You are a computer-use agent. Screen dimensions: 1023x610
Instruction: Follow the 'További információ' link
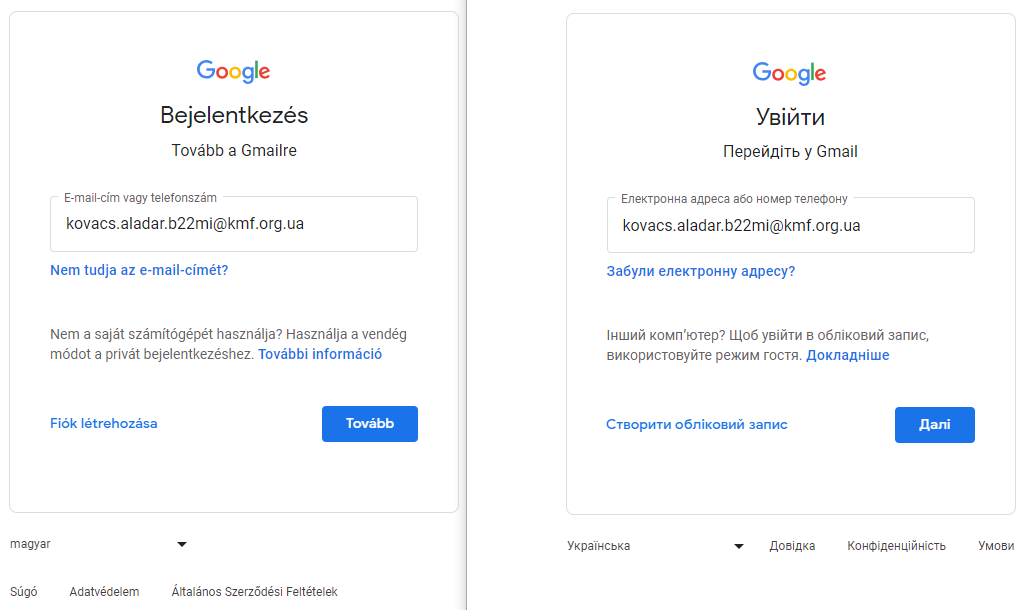pyautogui.click(x=320, y=354)
